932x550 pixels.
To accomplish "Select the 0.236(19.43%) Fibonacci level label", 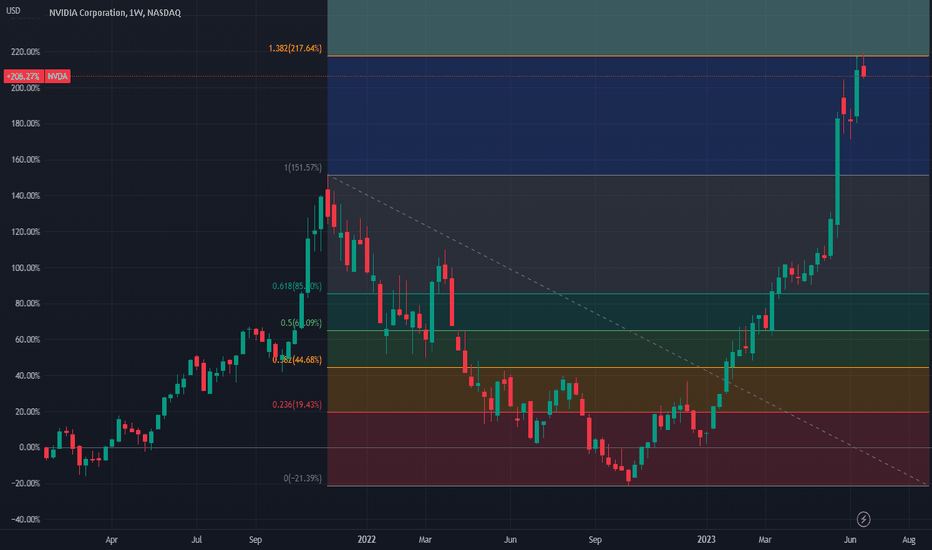I will click(297, 404).
